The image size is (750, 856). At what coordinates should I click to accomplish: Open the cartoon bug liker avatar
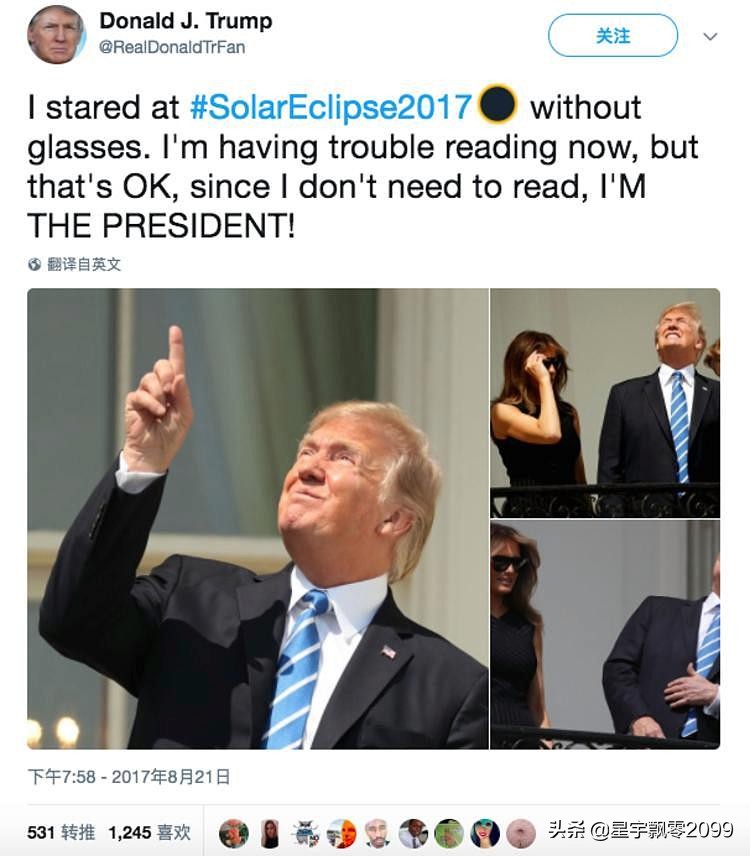tap(305, 834)
